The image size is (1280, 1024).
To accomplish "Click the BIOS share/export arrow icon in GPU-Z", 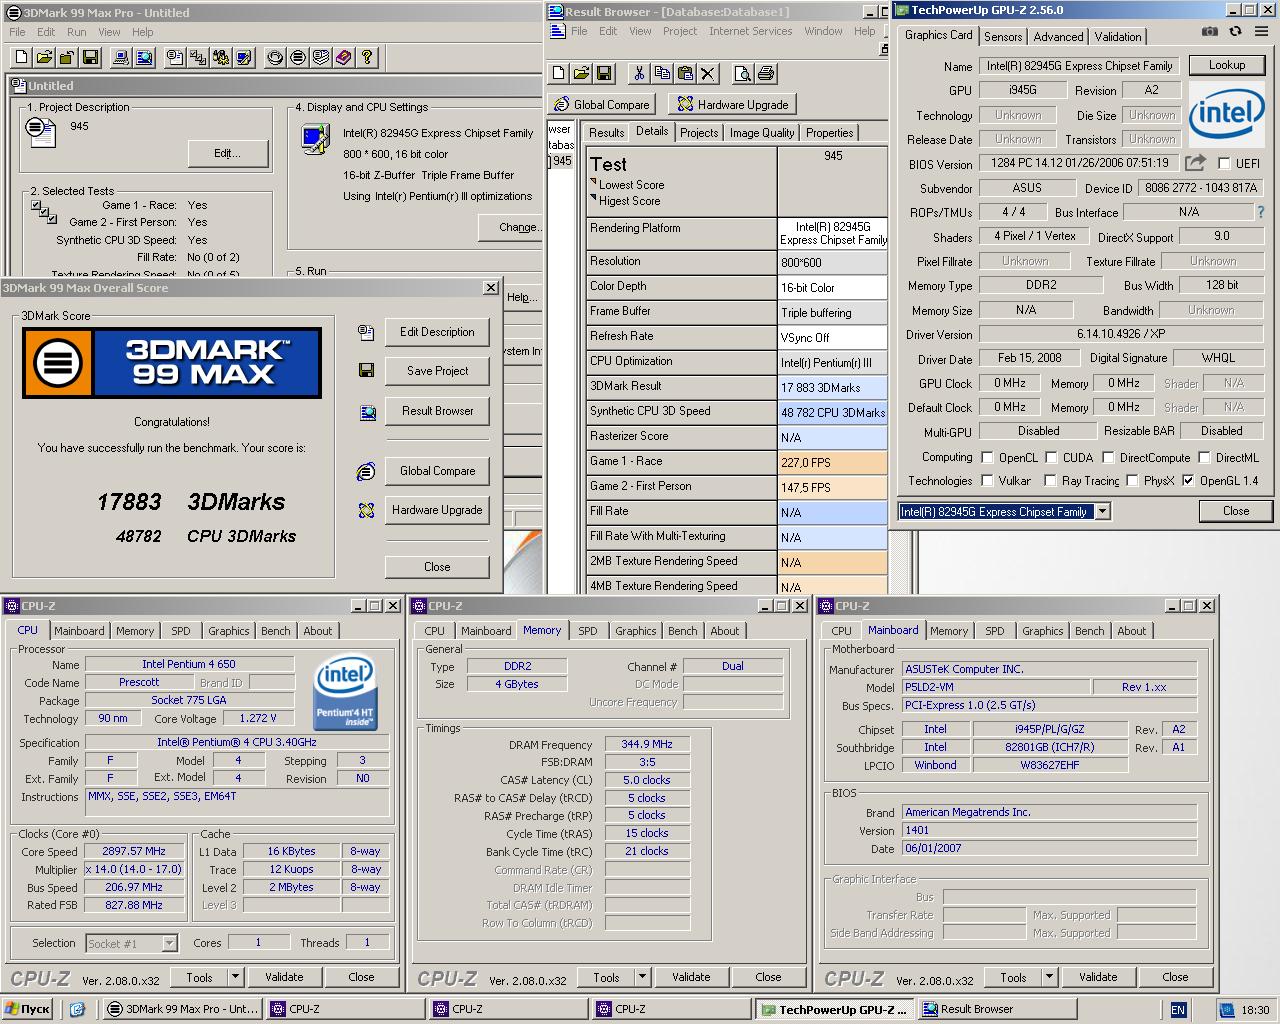I will click(1195, 163).
